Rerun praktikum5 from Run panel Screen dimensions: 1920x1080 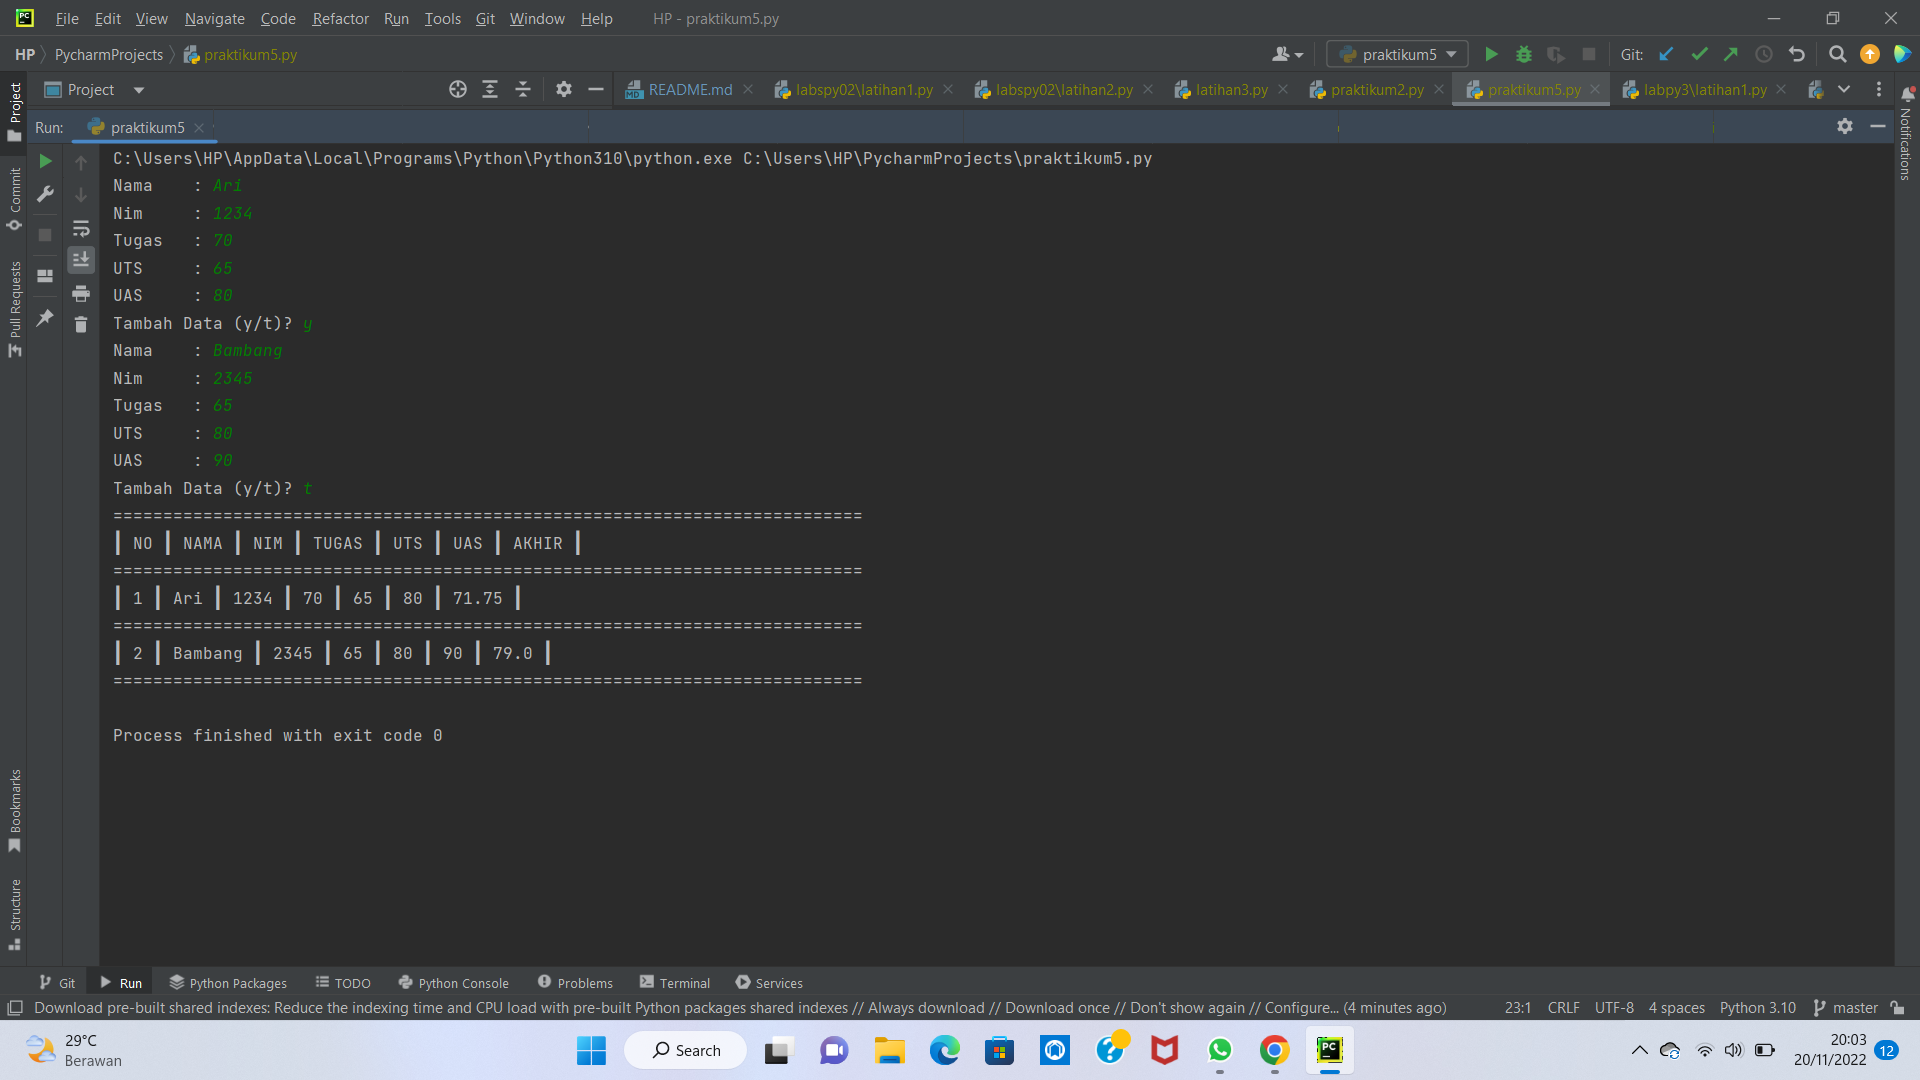(x=45, y=161)
